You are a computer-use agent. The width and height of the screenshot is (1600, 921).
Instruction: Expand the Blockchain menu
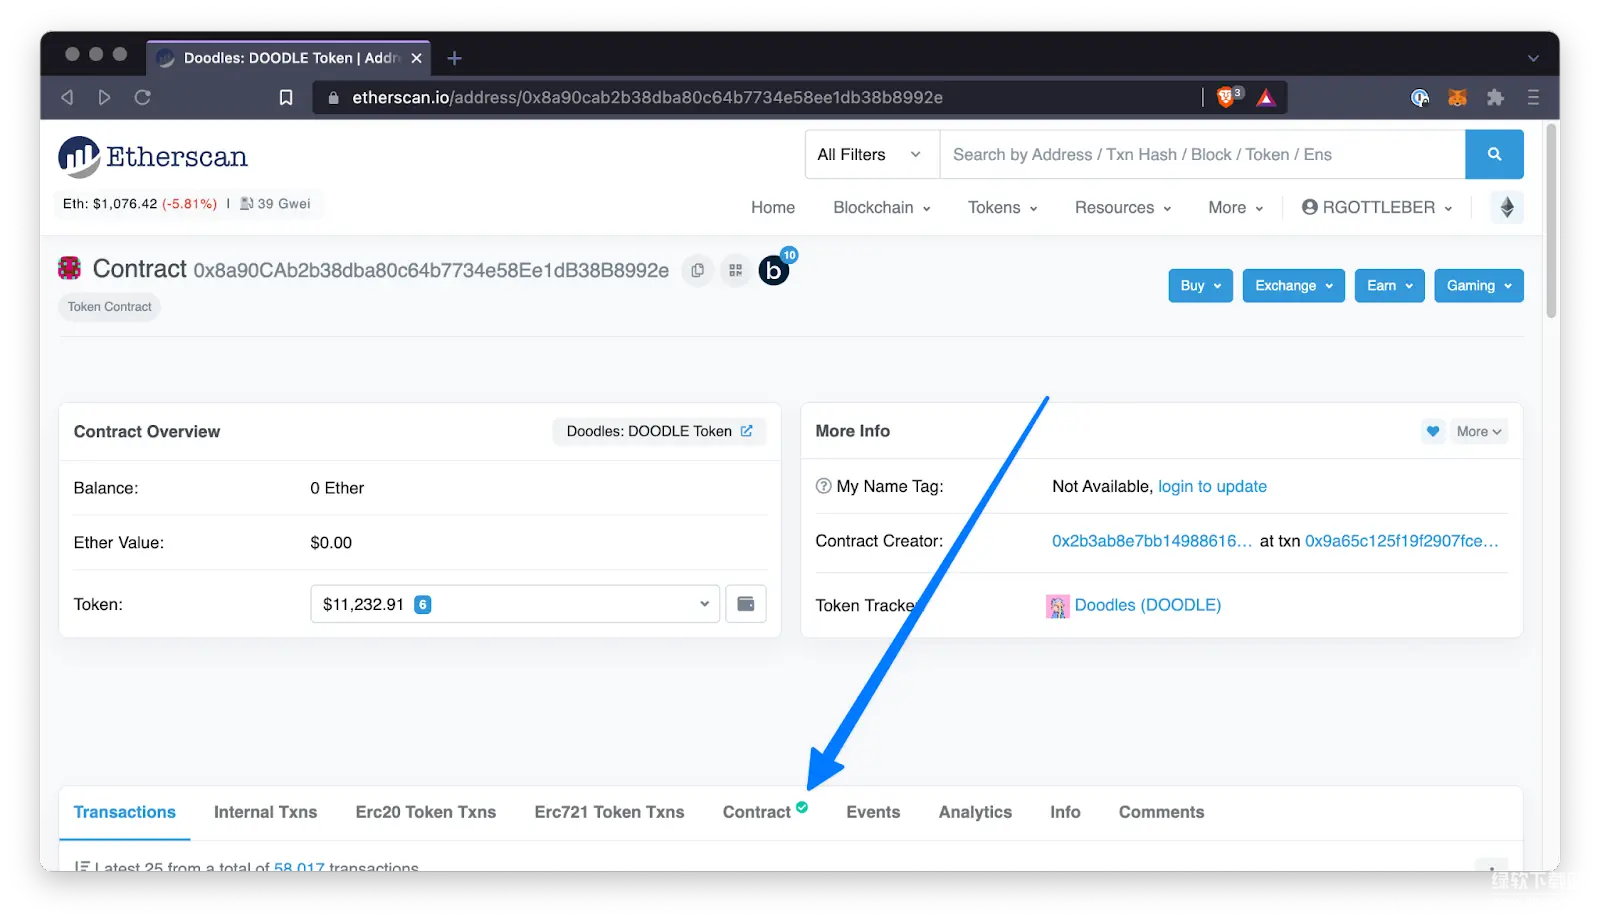882,207
